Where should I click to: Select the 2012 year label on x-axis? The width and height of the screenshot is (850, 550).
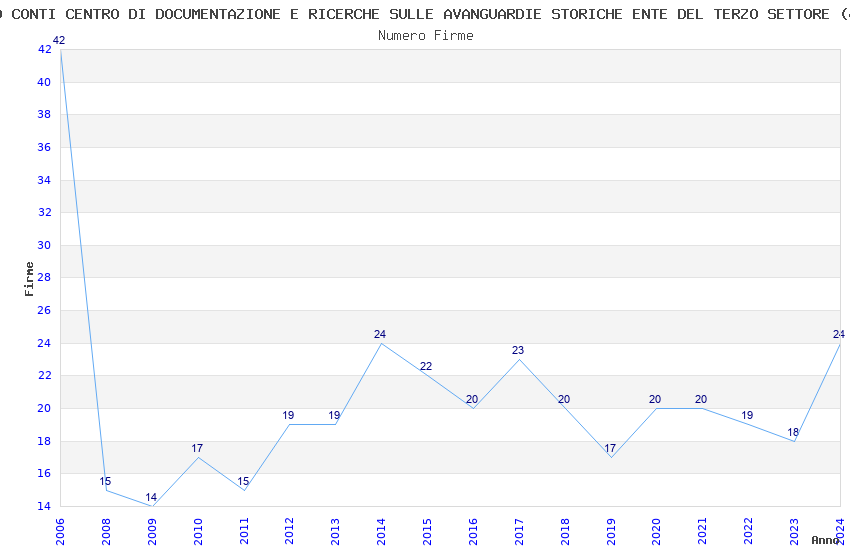(289, 531)
